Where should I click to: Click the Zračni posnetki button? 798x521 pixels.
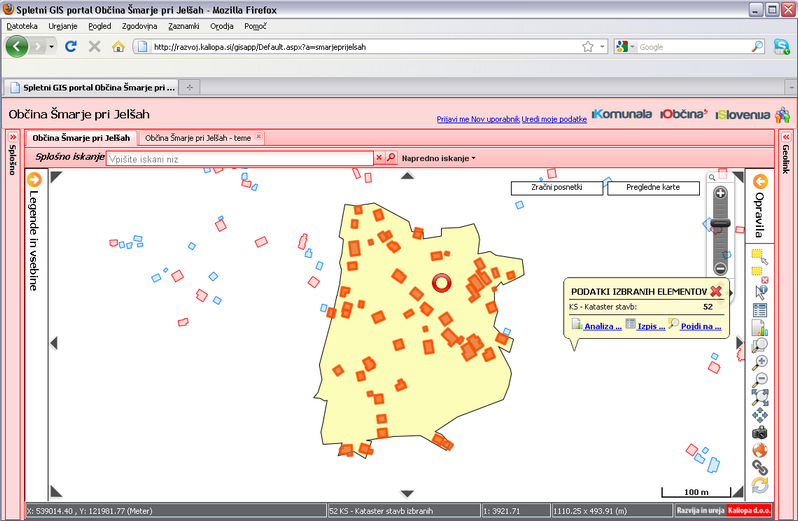[x=556, y=187]
